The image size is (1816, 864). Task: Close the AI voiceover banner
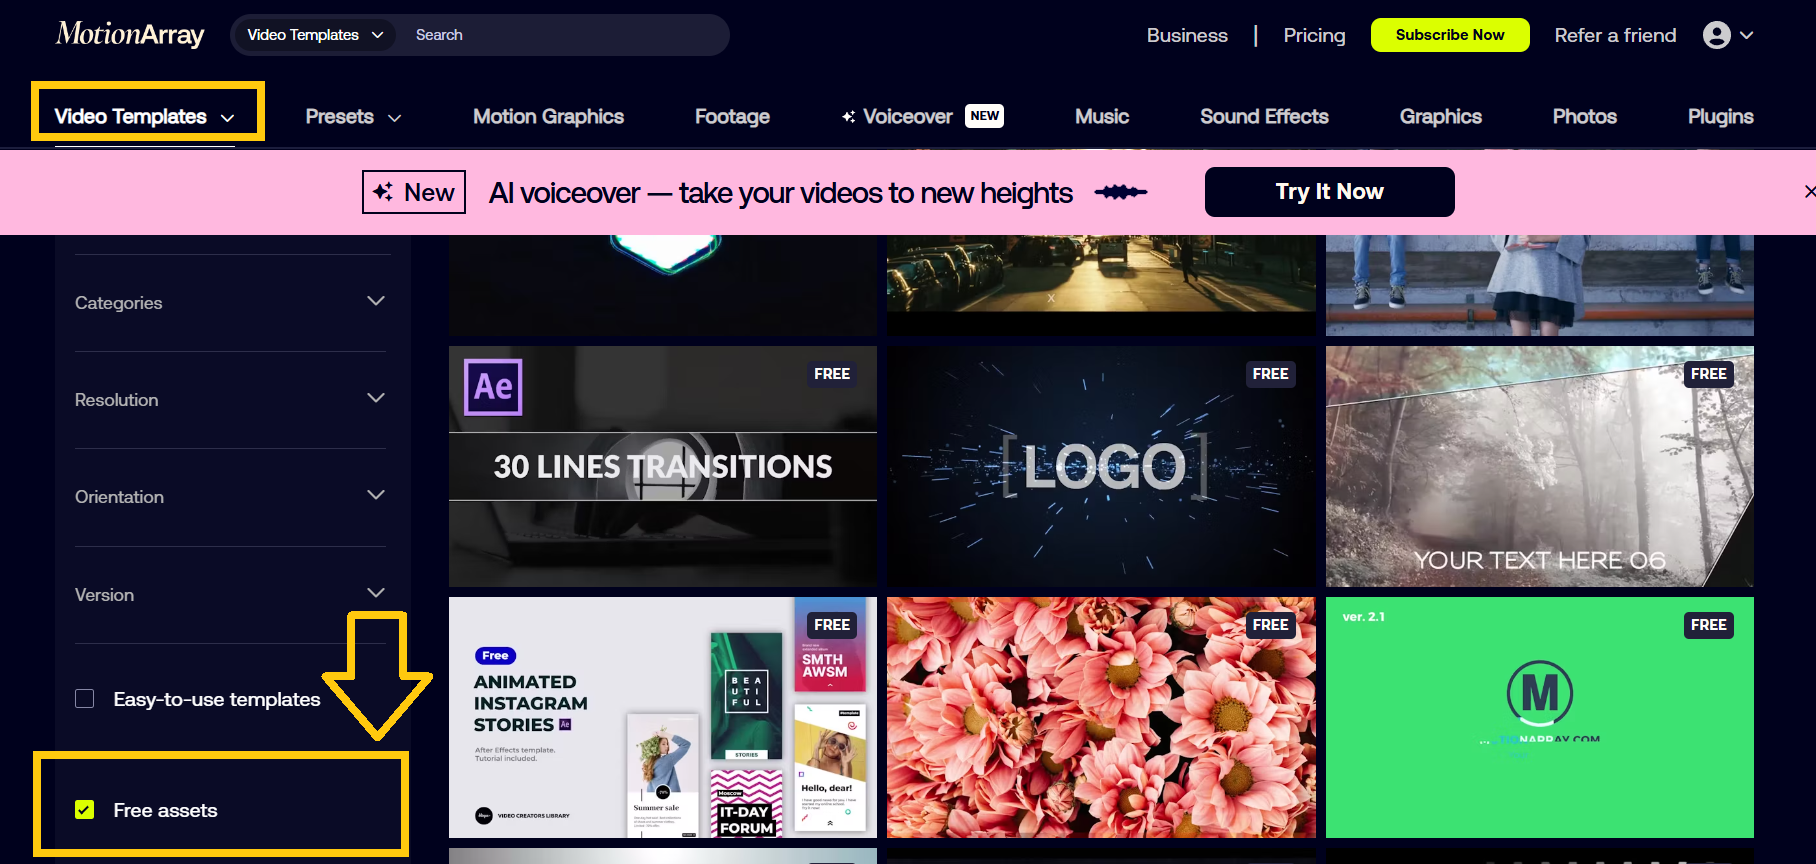(1808, 191)
